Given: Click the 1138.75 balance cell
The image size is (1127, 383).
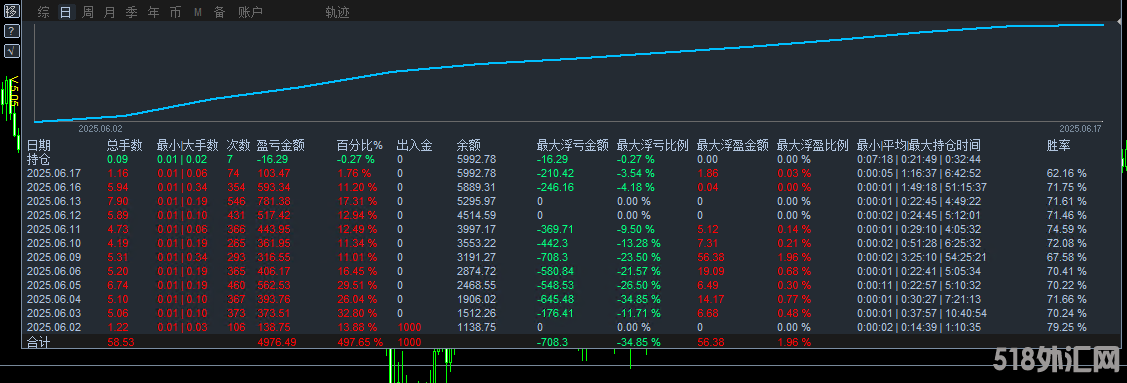Looking at the screenshot, I should click(476, 327).
